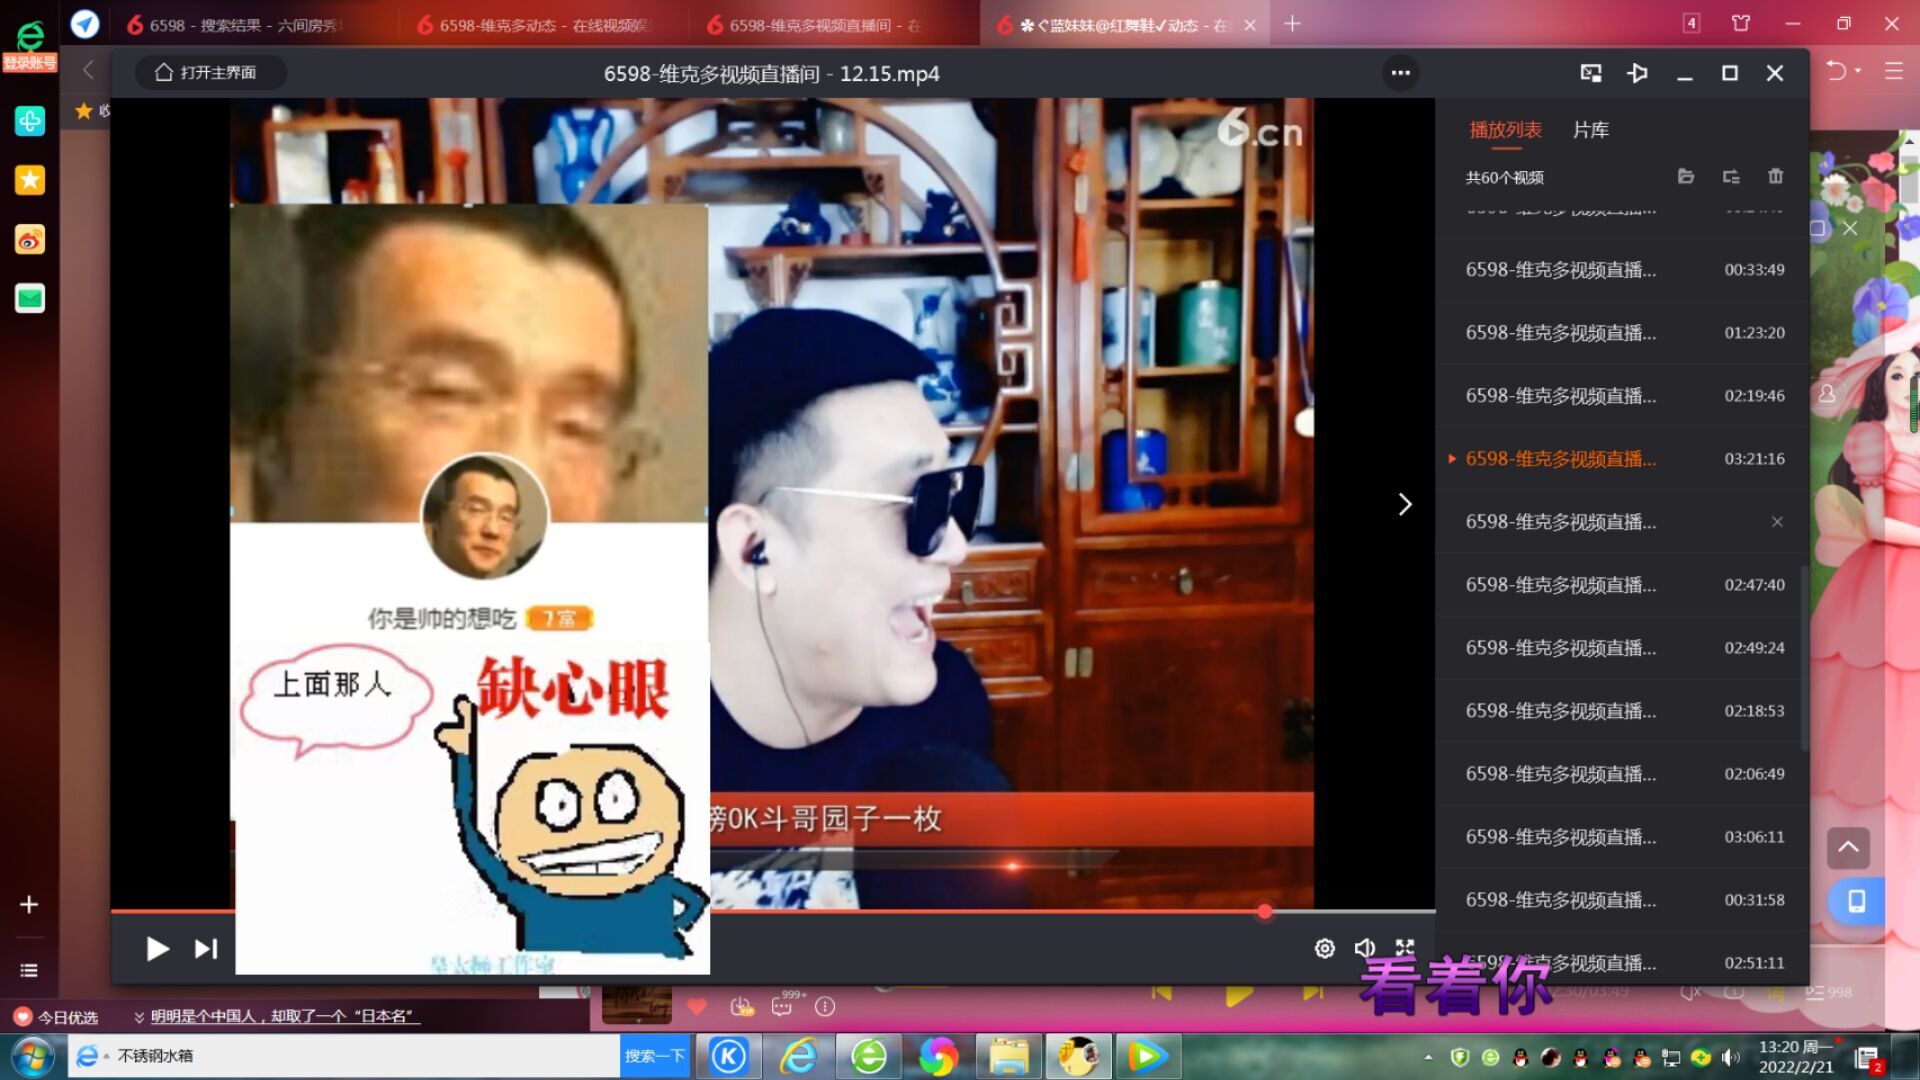Select the 片库 tab
The height and width of the screenshot is (1080, 1920).
pos(1590,130)
